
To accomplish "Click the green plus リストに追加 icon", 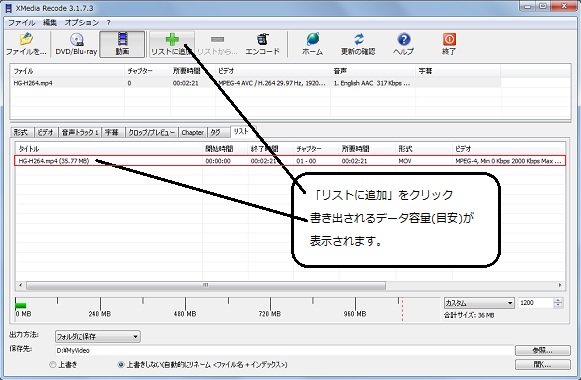I will [172, 44].
